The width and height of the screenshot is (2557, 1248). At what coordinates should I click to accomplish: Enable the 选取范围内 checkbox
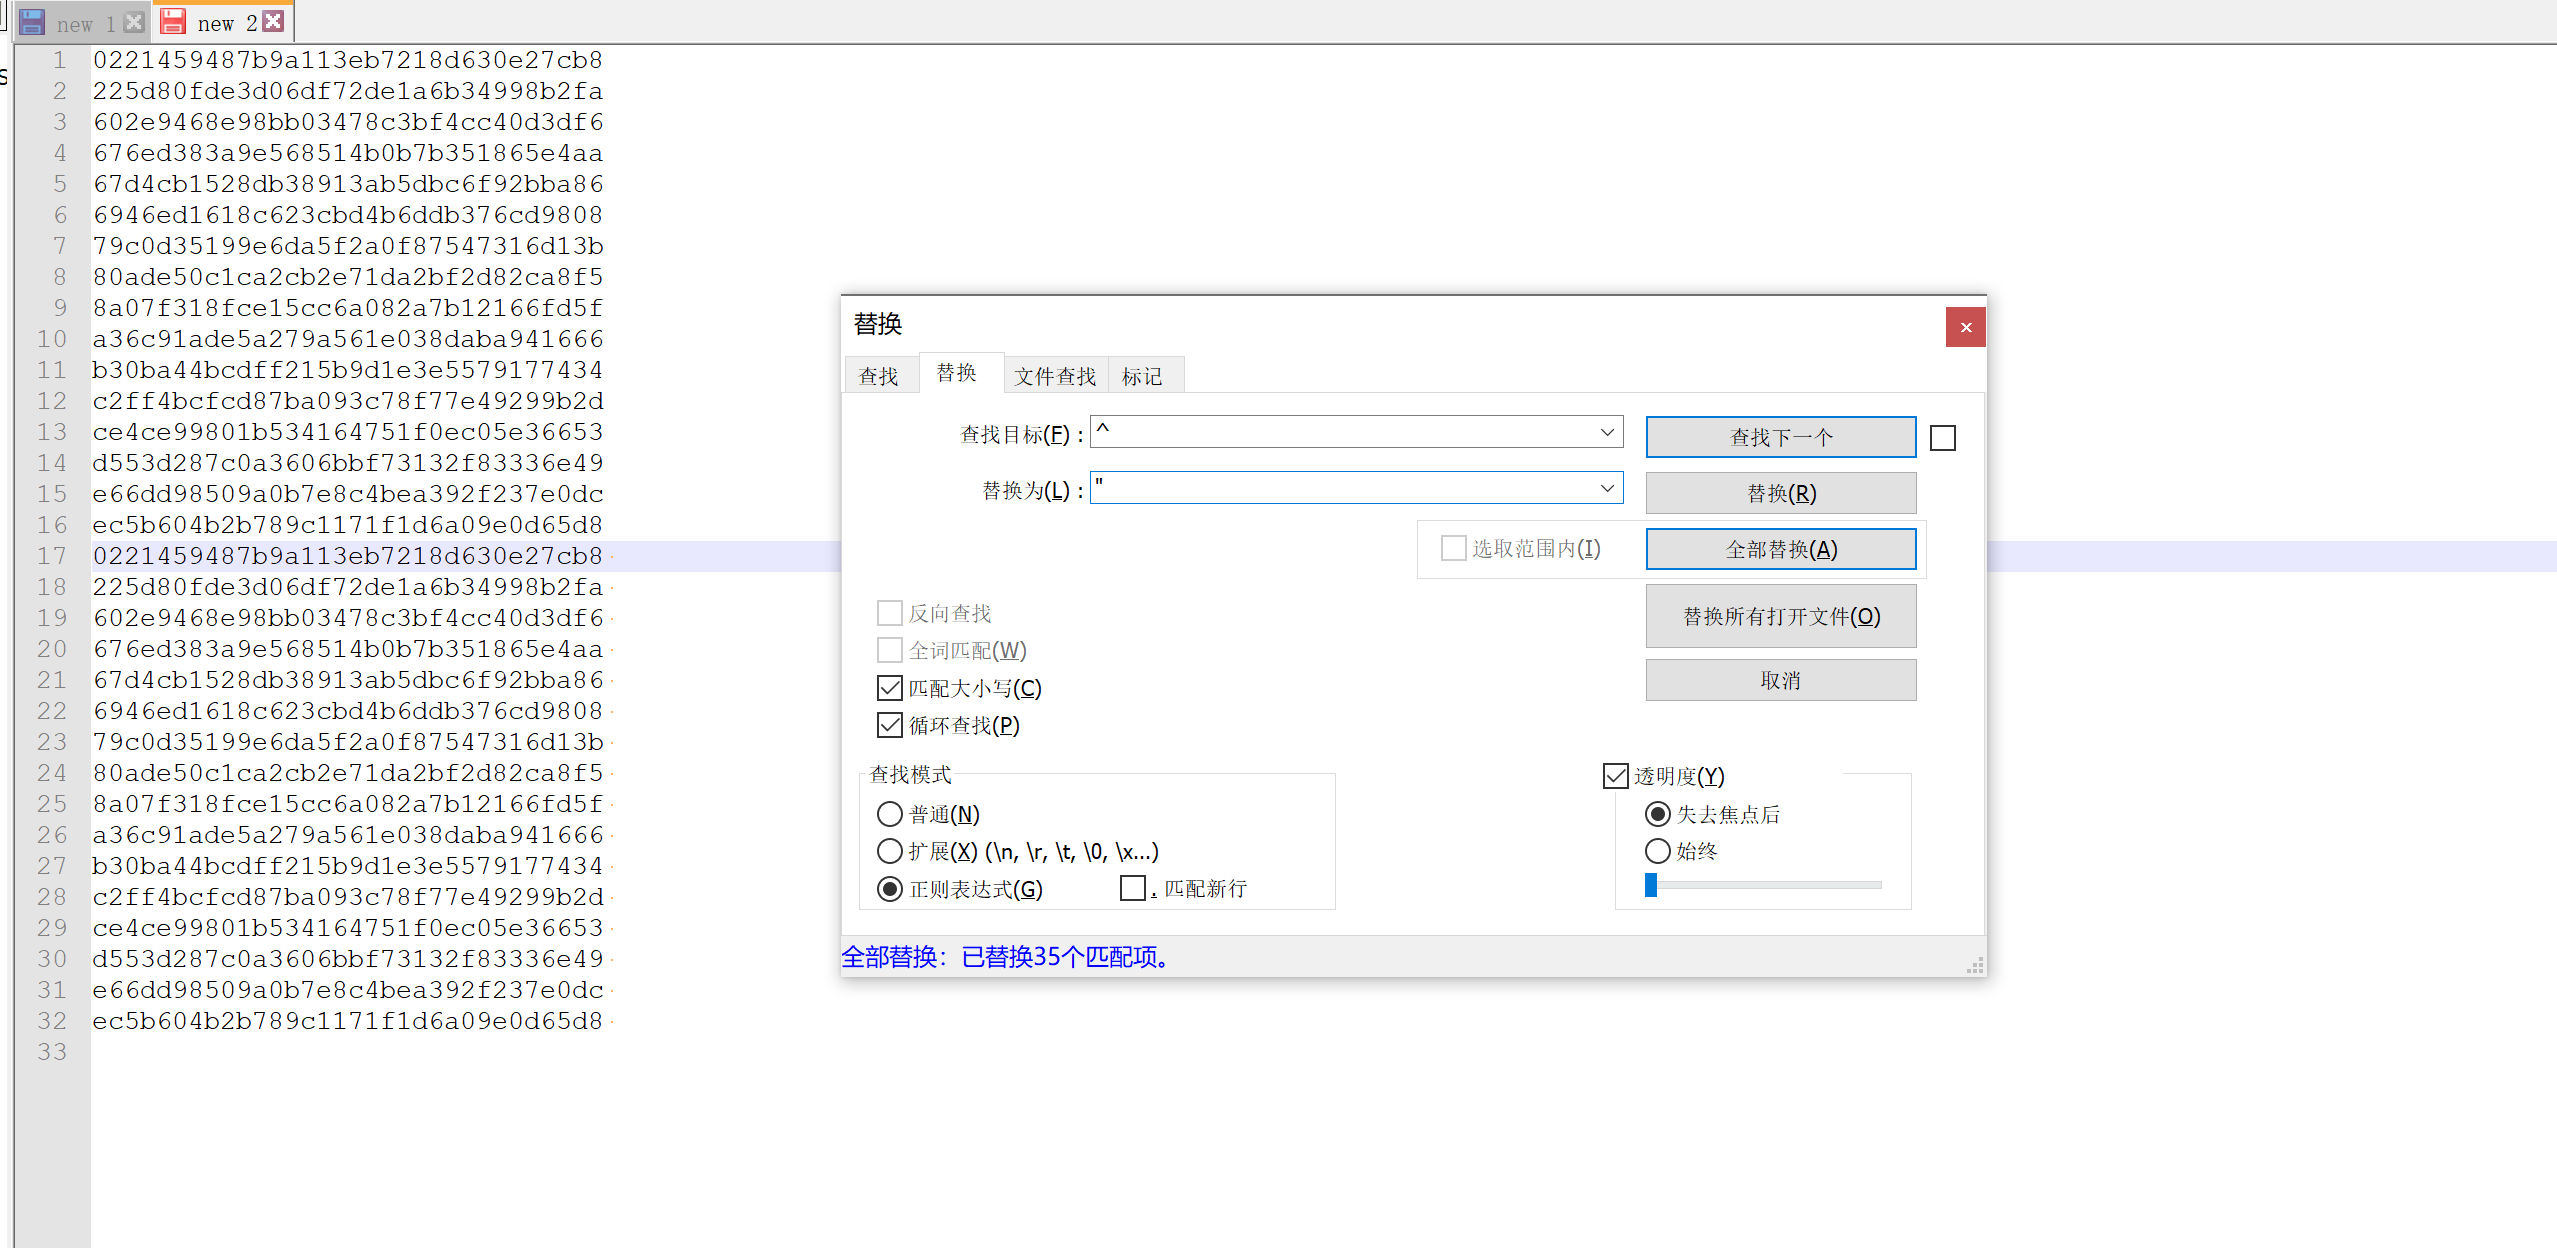pyautogui.click(x=1453, y=548)
